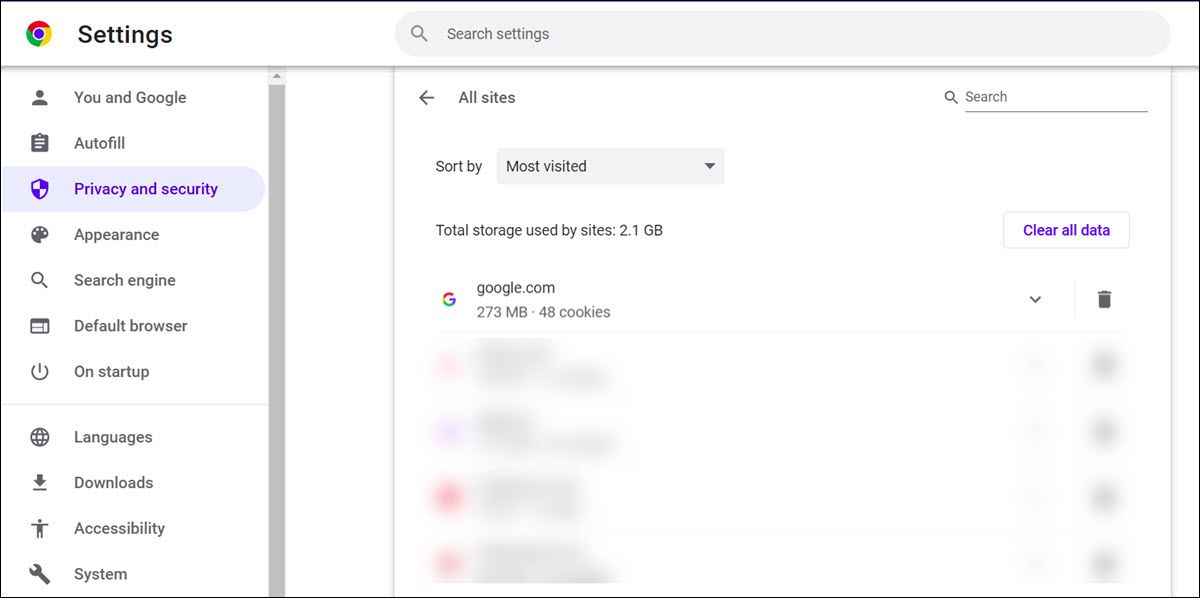Viewport: 1200px width, 598px height.
Task: Select the On startup power icon
Action: pyautogui.click(x=40, y=371)
